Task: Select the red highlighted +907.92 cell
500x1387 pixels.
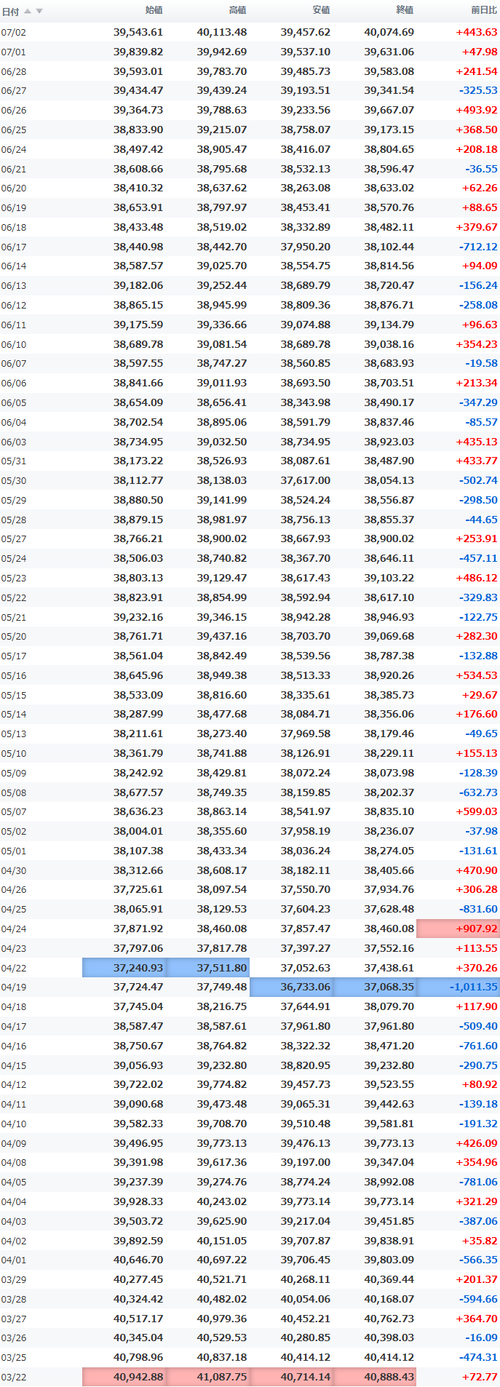Action: tap(458, 929)
